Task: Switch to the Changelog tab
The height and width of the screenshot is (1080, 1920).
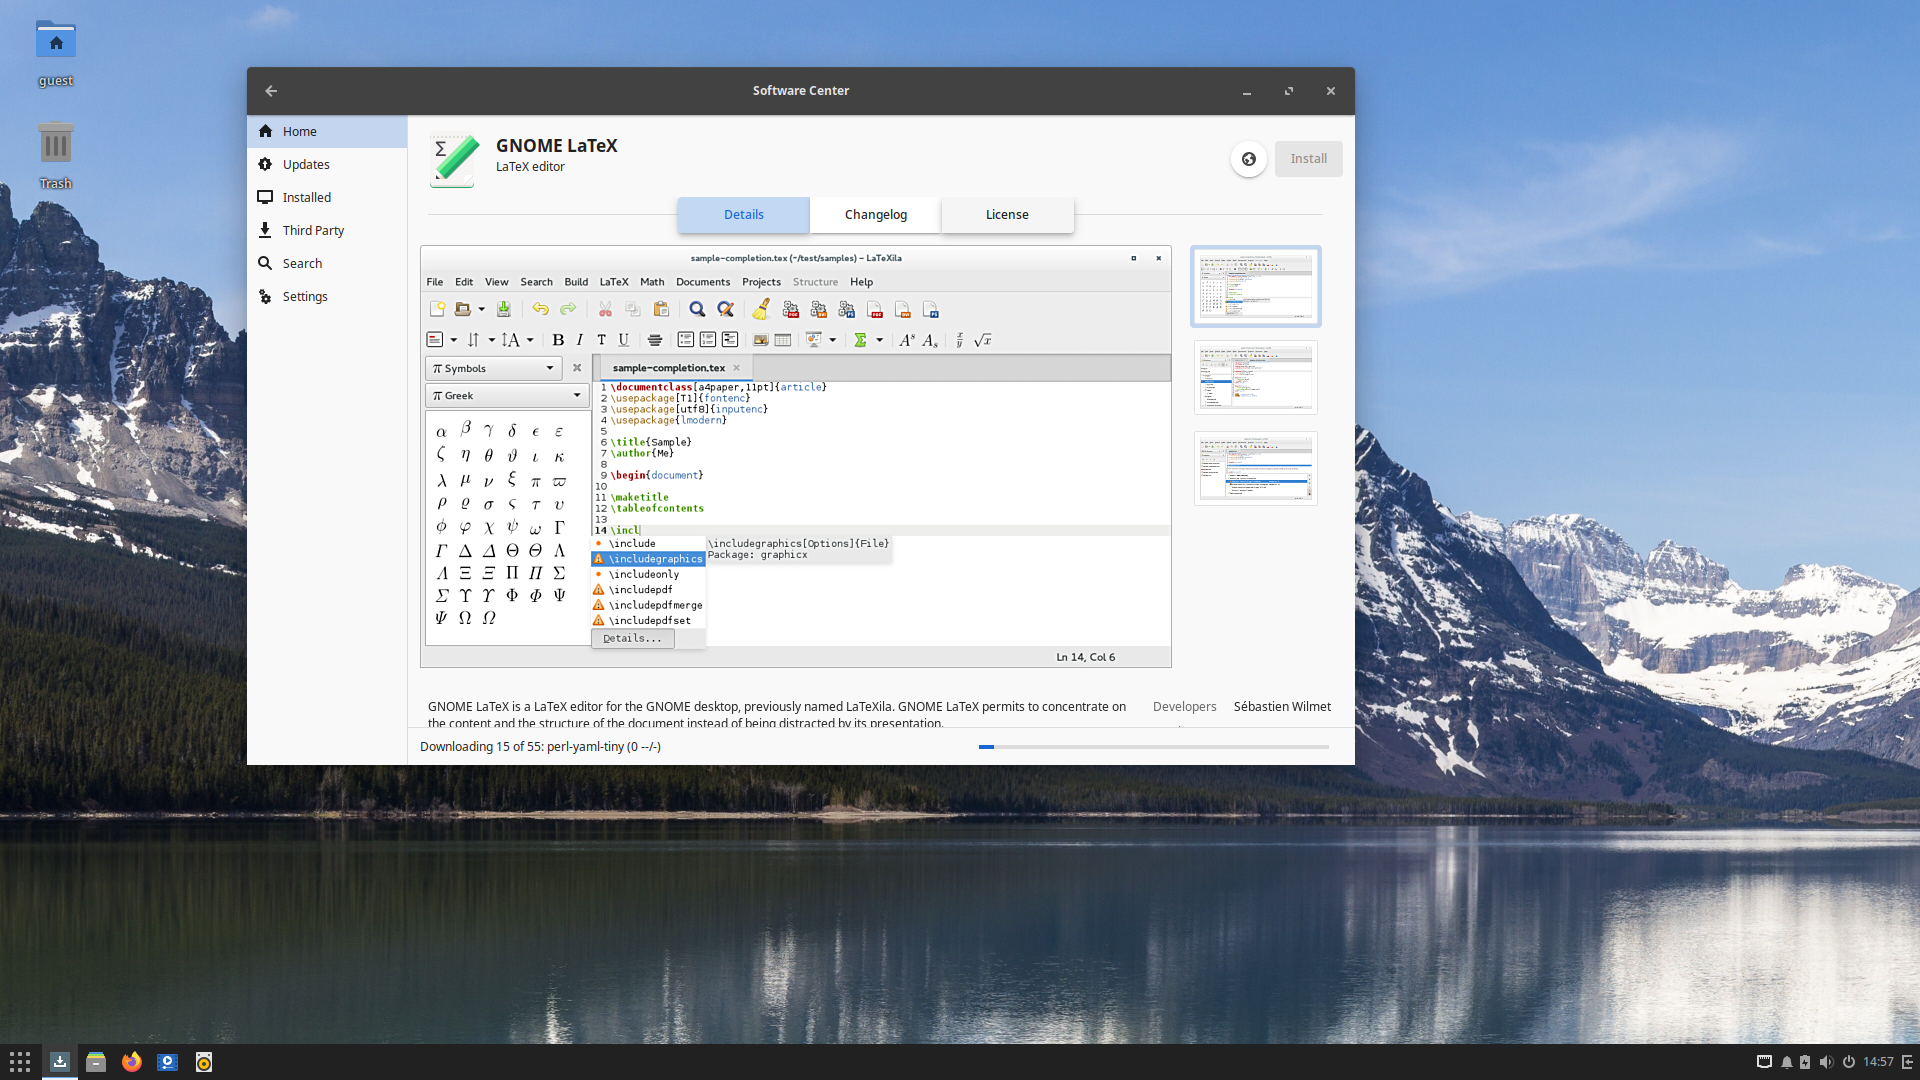Action: (876, 215)
